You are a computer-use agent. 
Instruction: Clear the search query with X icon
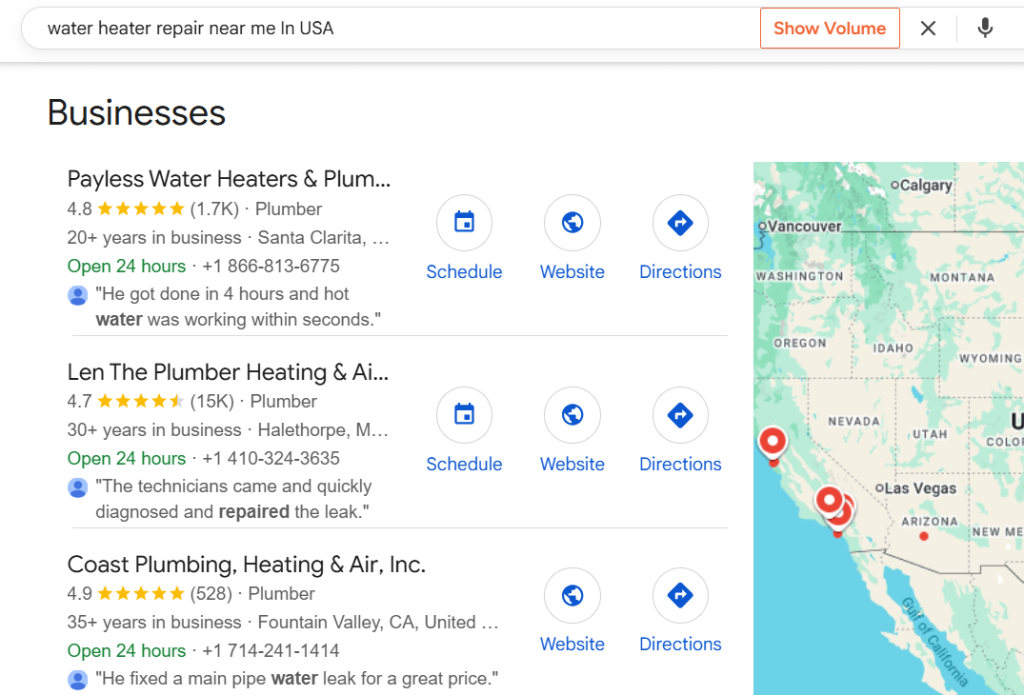[928, 28]
